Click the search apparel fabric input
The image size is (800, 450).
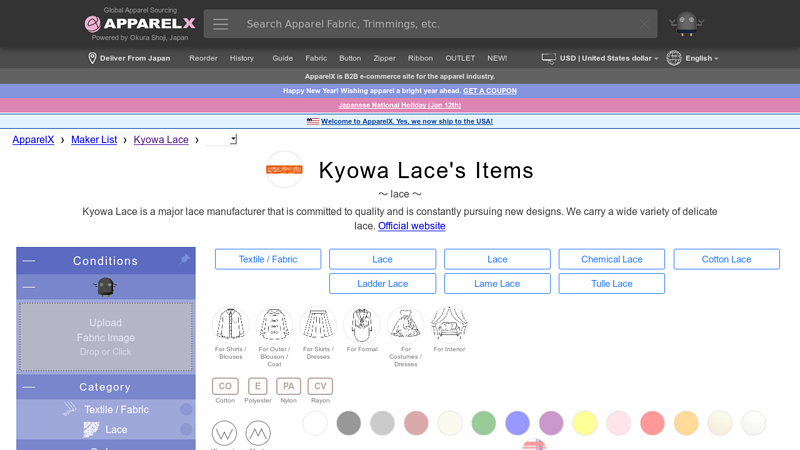439,24
